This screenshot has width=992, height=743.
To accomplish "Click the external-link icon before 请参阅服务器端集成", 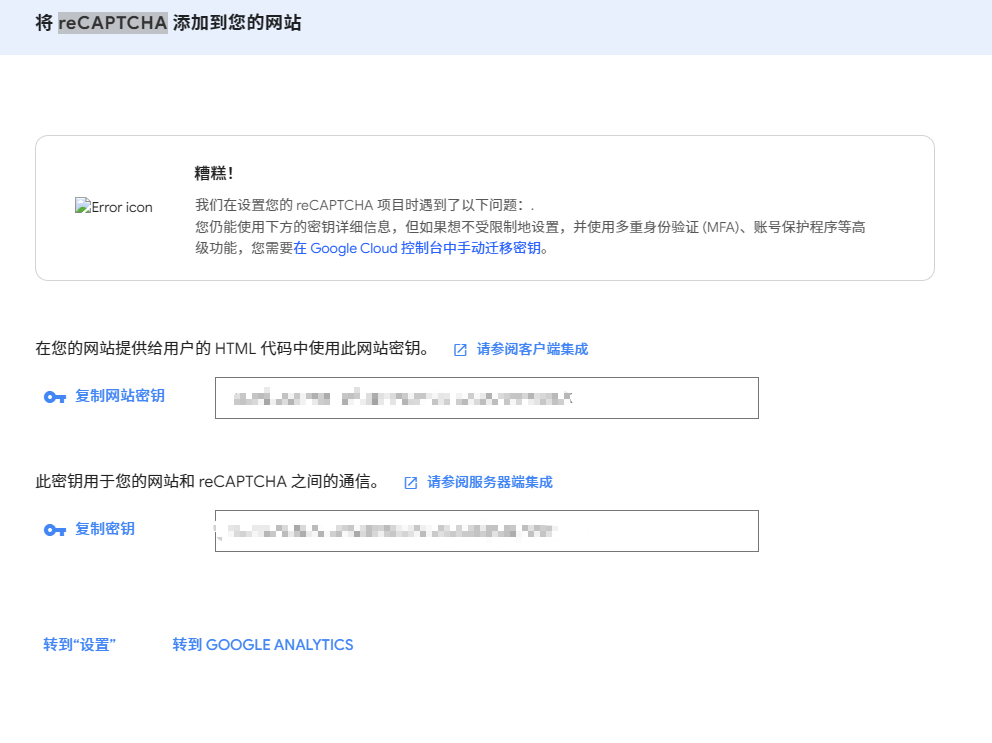I will 410,482.
